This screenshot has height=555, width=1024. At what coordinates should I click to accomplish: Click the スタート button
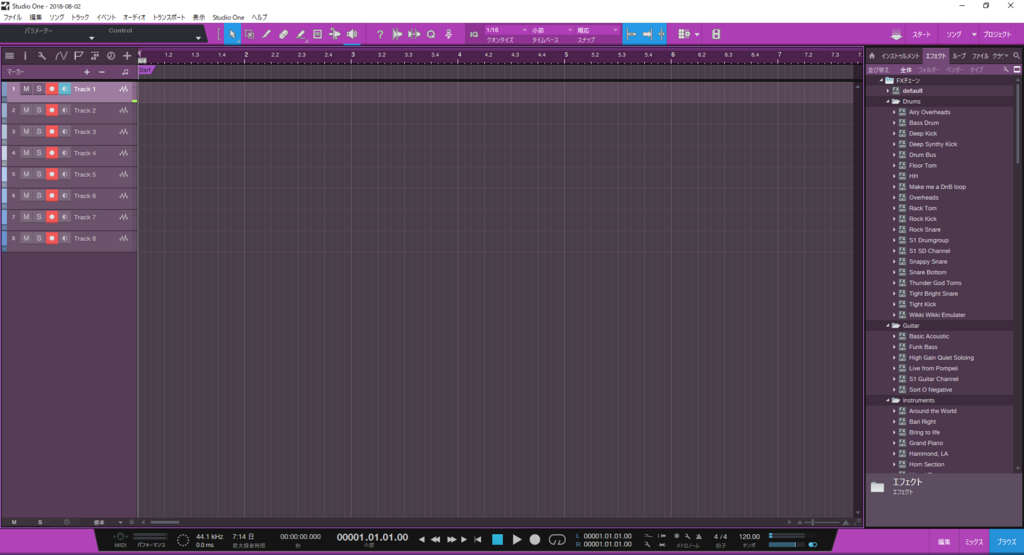(921, 35)
